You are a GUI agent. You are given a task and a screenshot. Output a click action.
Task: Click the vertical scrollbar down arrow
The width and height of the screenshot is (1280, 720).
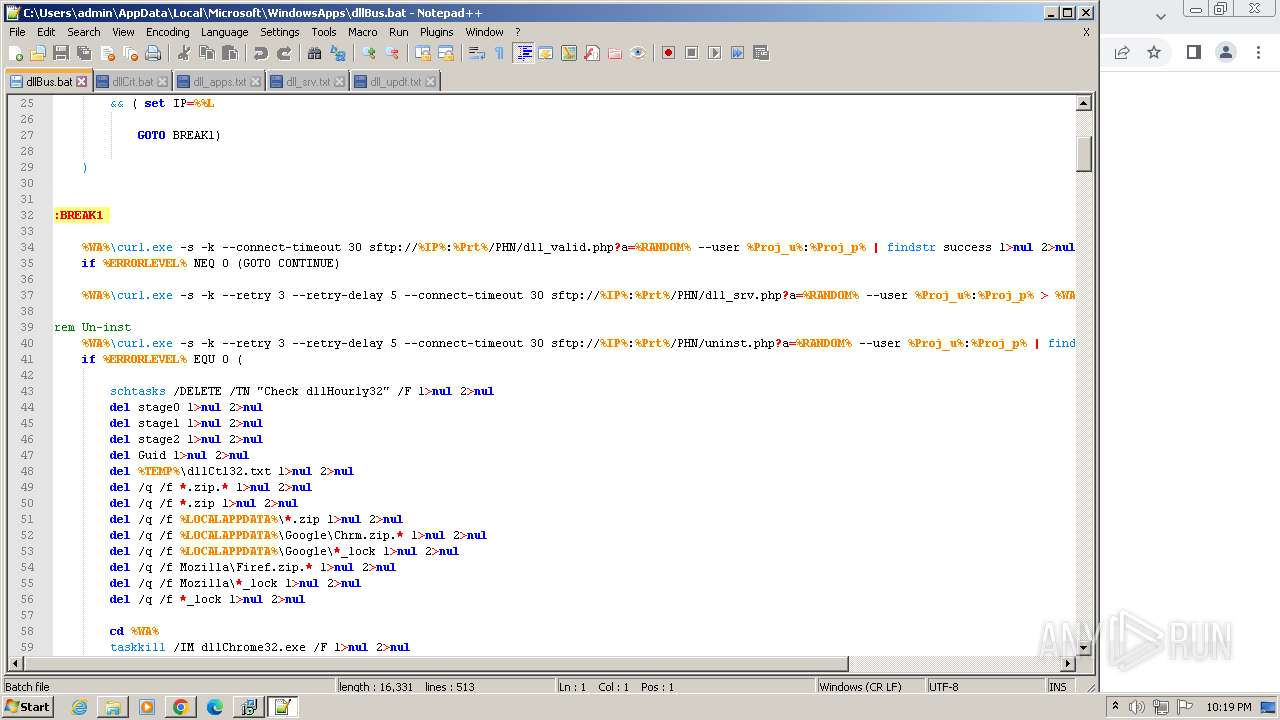tap(1084, 648)
